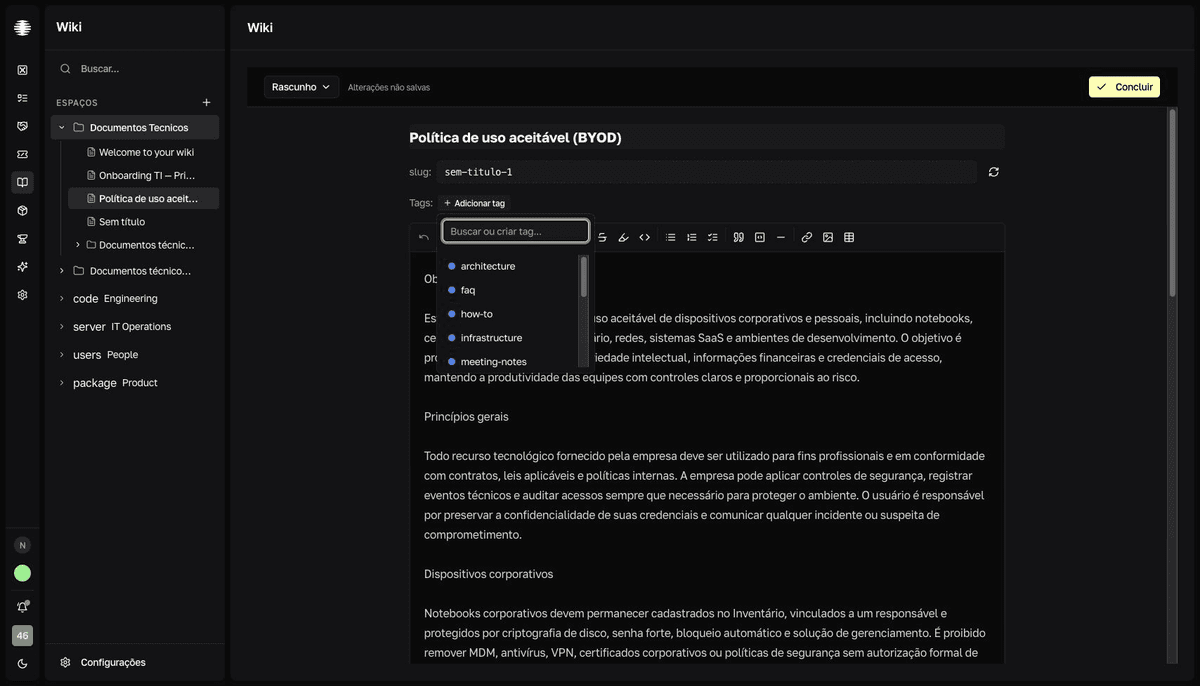This screenshot has width=1200, height=686.
Task: Collapse the Documentos Tecnicos space
Action: [62, 127]
